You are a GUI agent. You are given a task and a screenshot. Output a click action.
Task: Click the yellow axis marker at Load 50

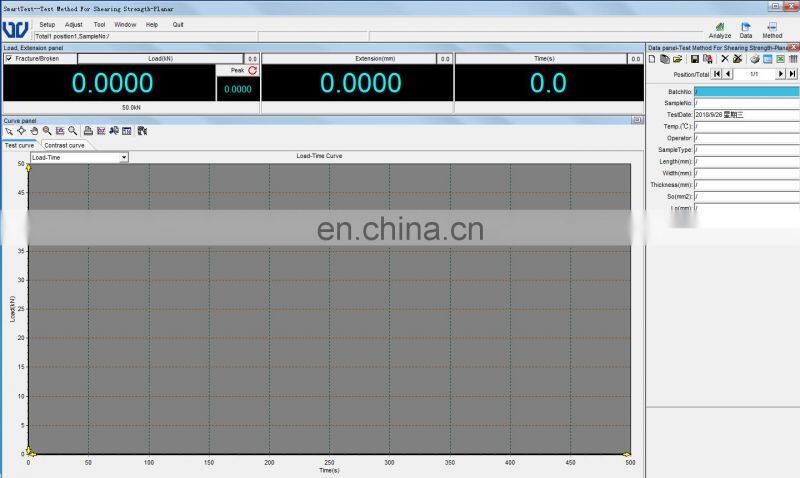[x=28, y=167]
